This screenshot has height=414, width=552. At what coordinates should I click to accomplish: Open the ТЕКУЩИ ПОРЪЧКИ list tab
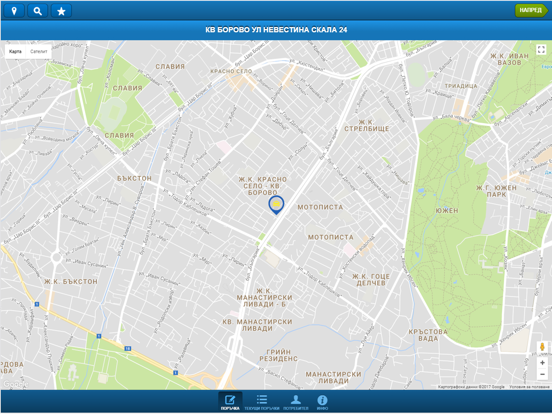pyautogui.click(x=262, y=402)
